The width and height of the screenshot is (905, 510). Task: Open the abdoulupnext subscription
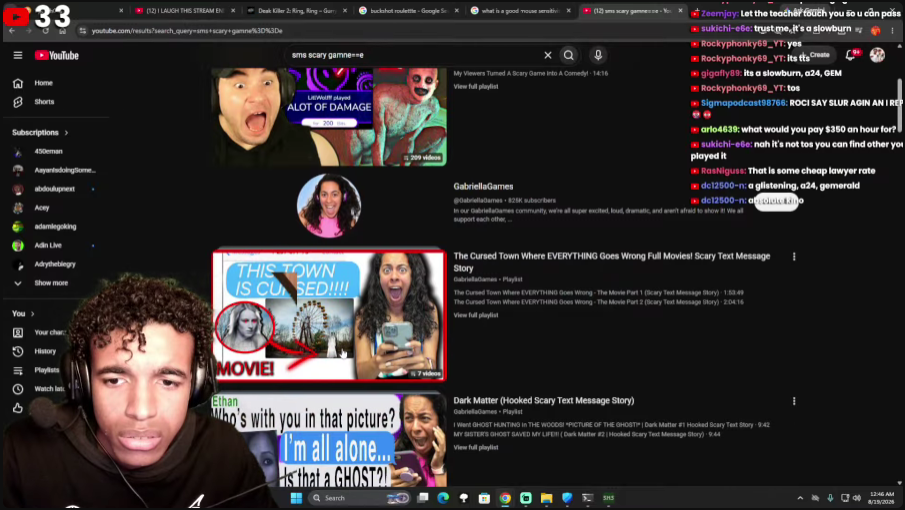click(54, 189)
